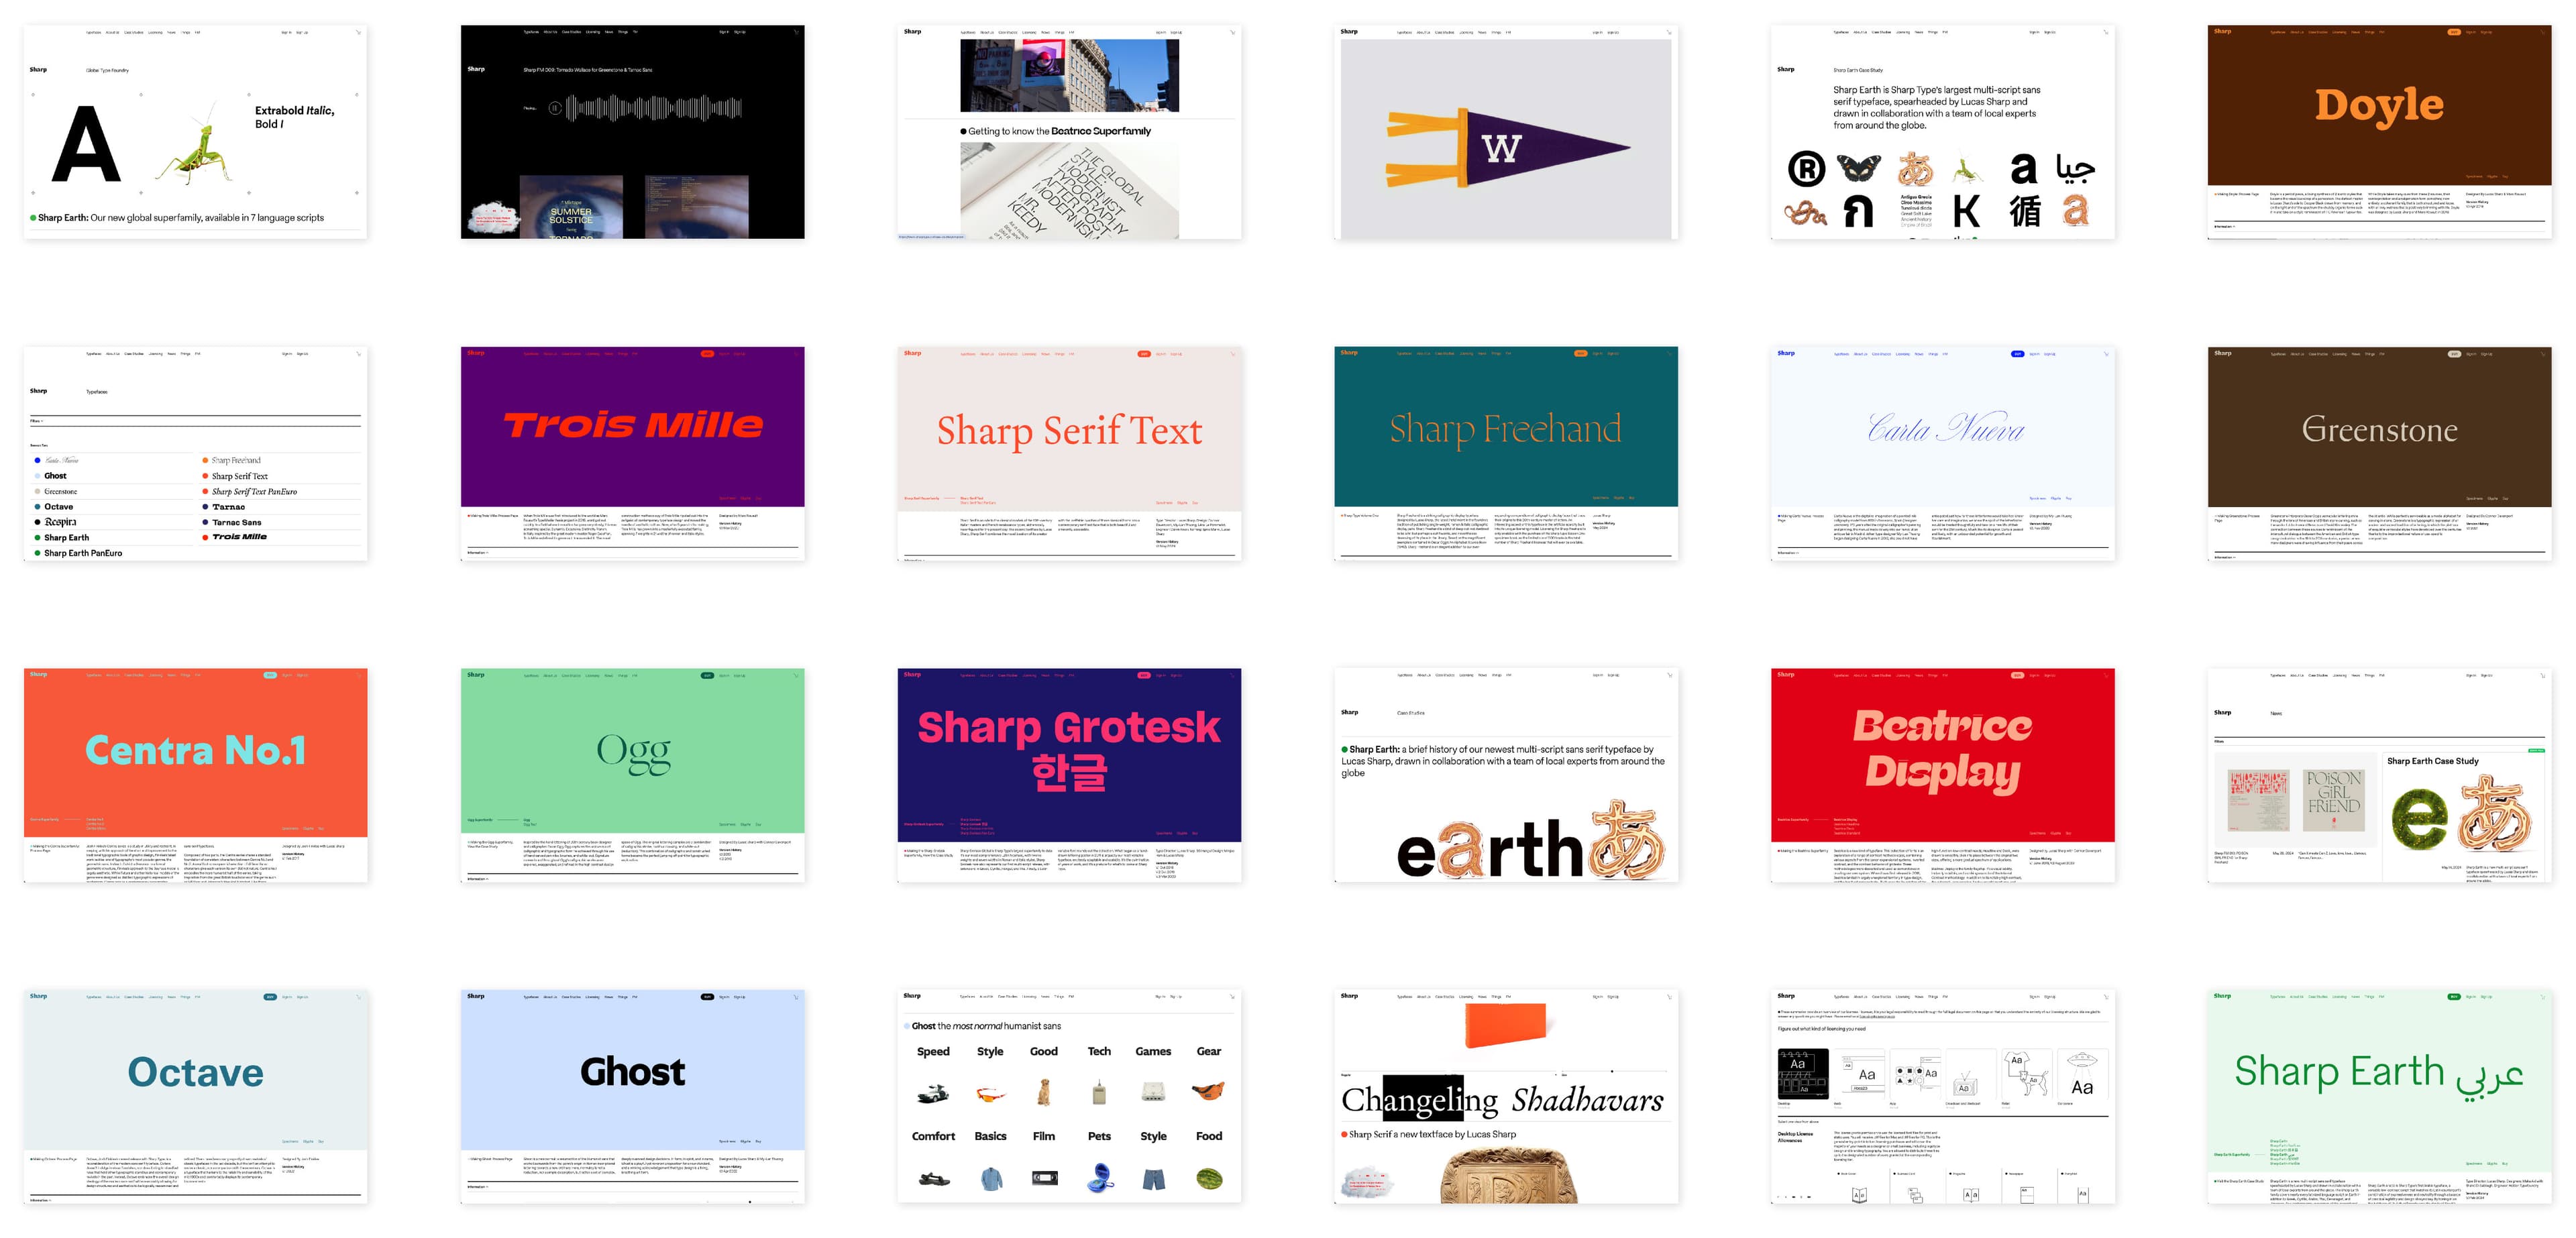Viewport: 2576px width, 1238px height.
Task: Open Ghost in the typefaces list
Action: point(55,476)
